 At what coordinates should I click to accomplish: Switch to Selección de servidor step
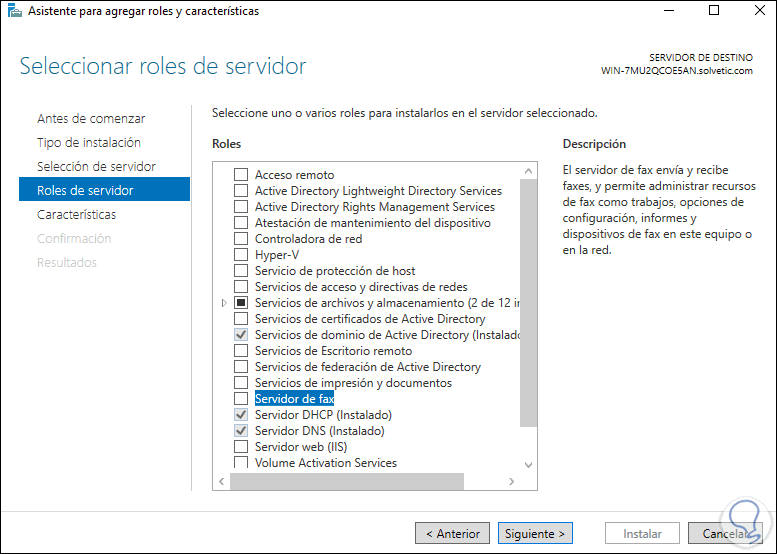(96, 167)
